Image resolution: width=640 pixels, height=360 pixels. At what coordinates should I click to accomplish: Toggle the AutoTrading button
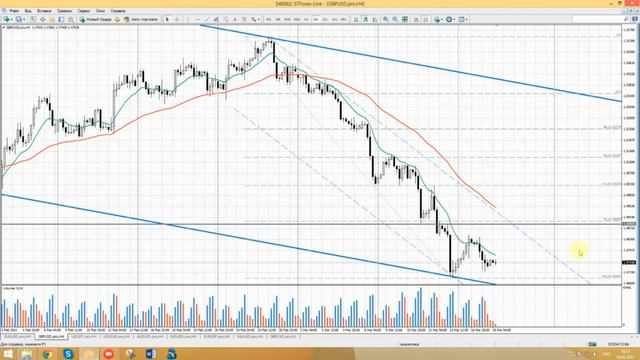click(141, 19)
